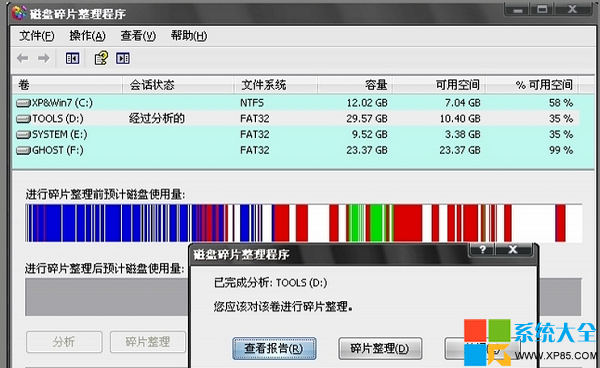Click the greyed 碎片整理 main window button

pos(148,342)
